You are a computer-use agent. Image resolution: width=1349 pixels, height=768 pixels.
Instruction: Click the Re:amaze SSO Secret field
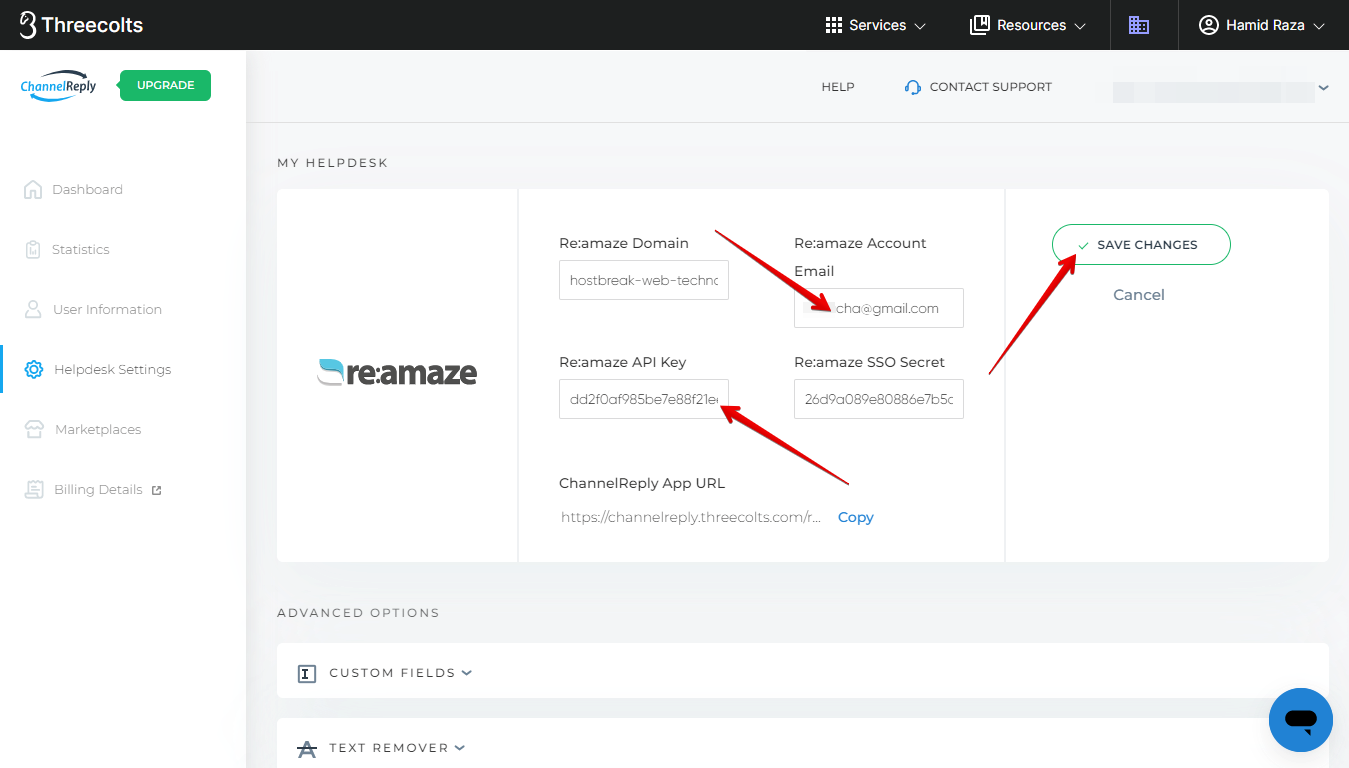(879, 399)
